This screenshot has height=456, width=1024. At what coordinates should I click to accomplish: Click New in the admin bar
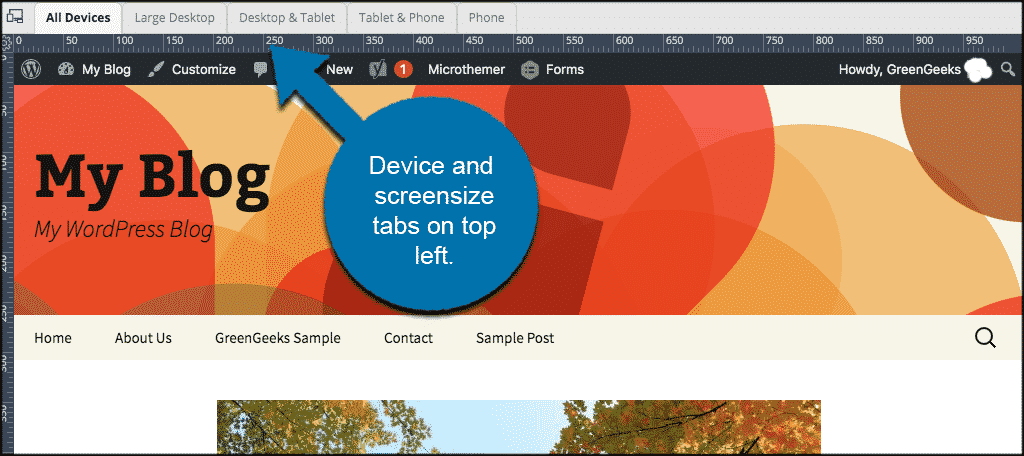tap(340, 69)
